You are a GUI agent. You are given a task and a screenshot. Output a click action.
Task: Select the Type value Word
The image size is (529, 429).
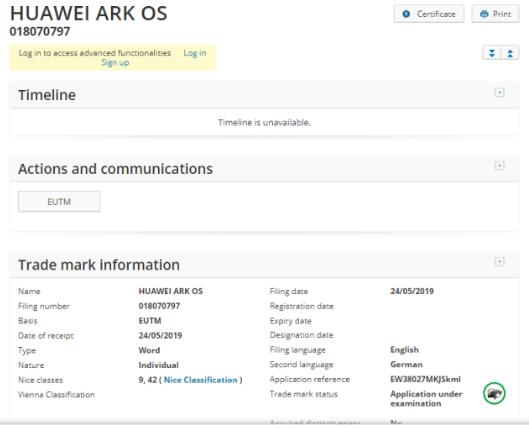149,350
